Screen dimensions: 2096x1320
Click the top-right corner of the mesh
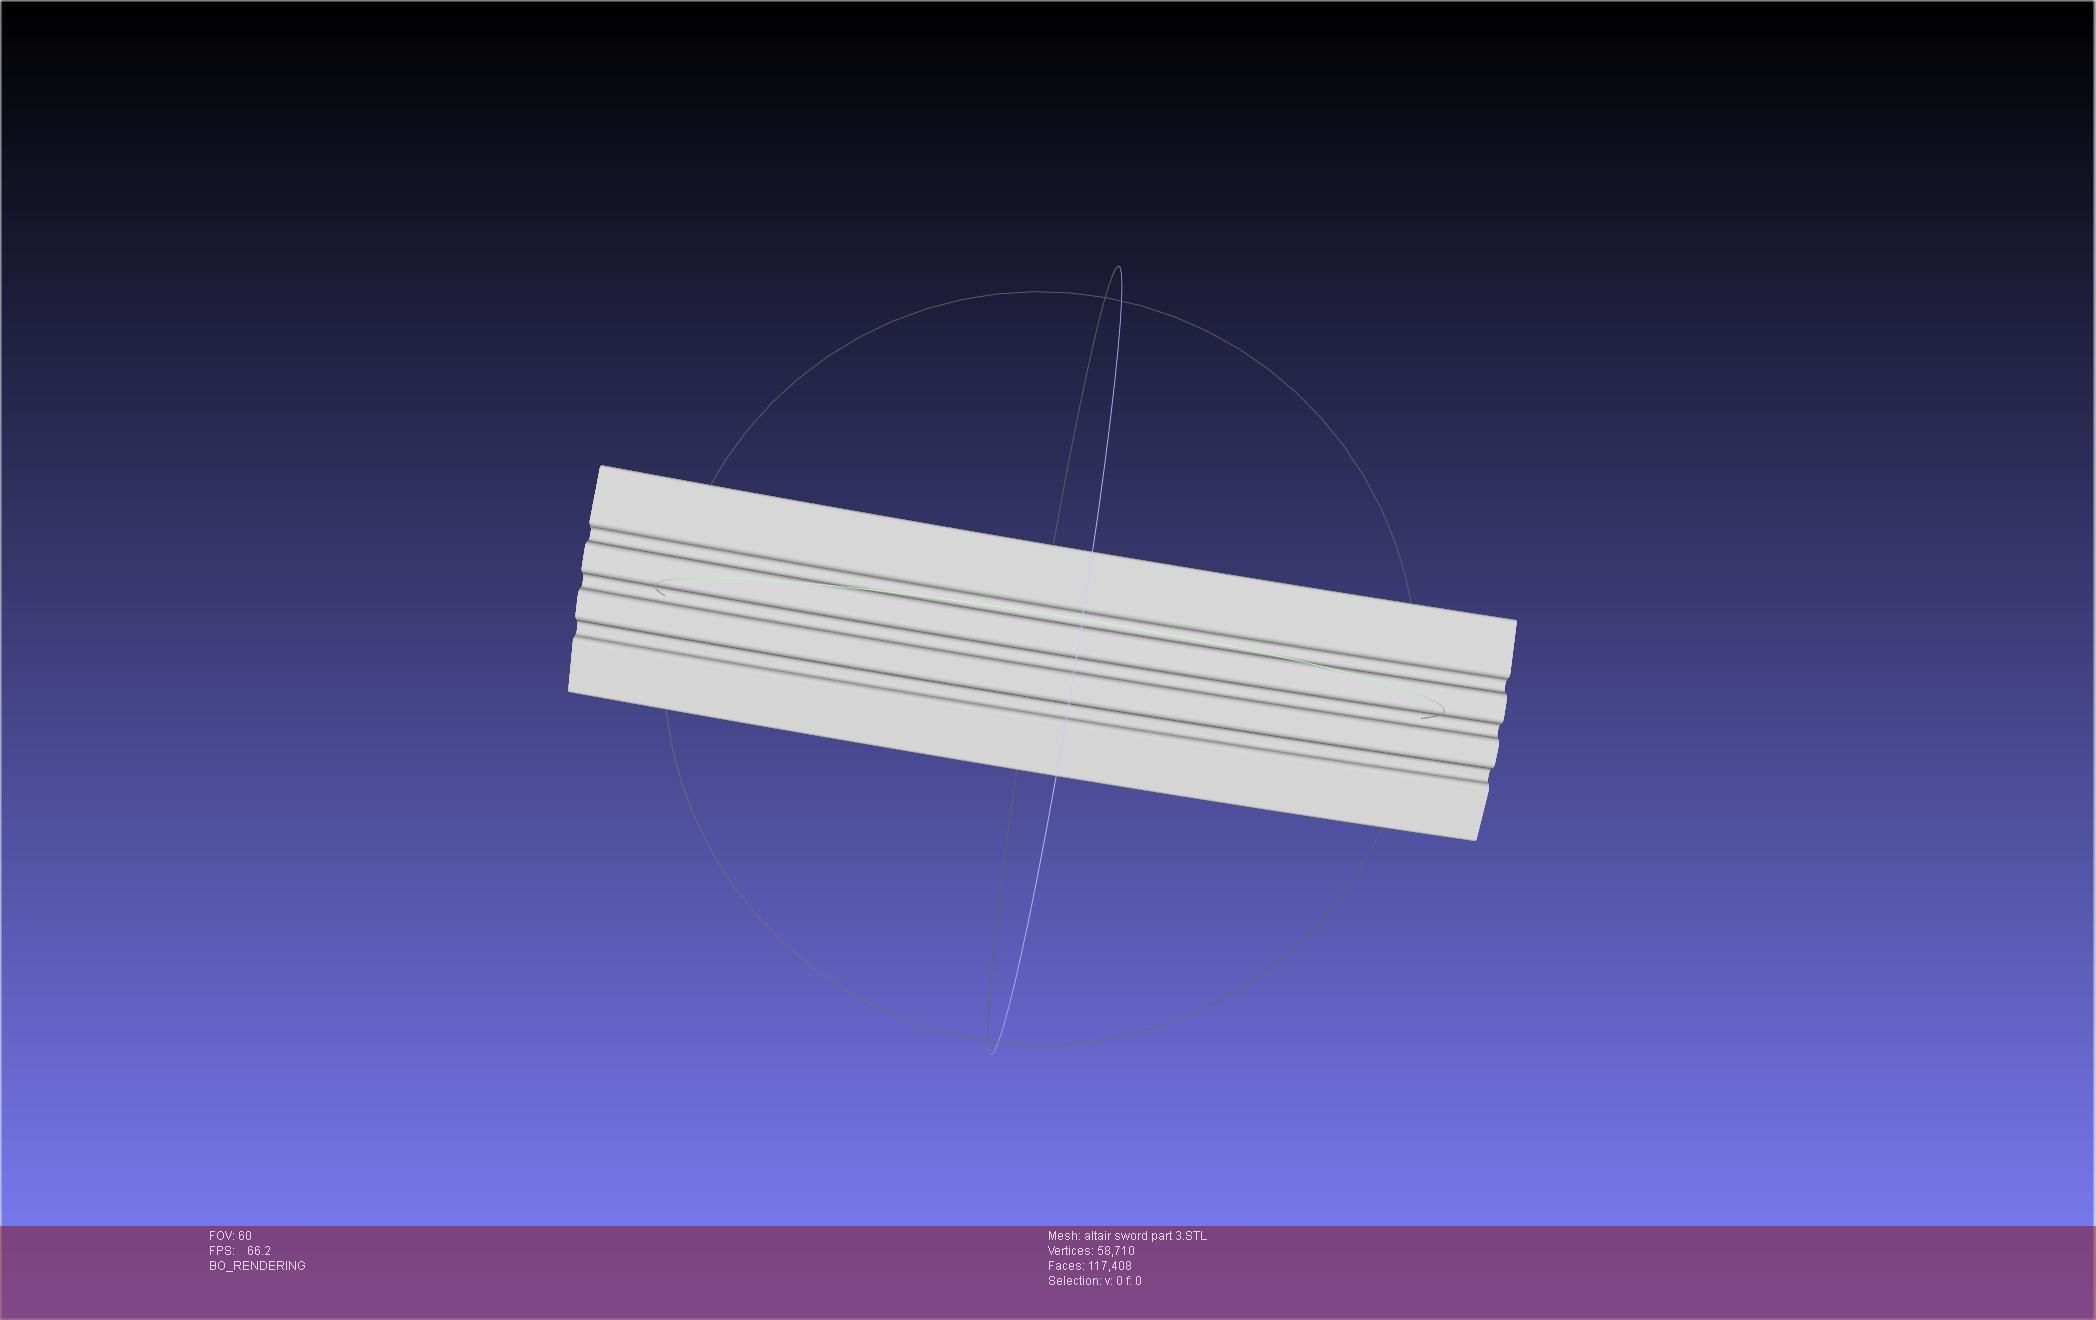click(x=1514, y=623)
